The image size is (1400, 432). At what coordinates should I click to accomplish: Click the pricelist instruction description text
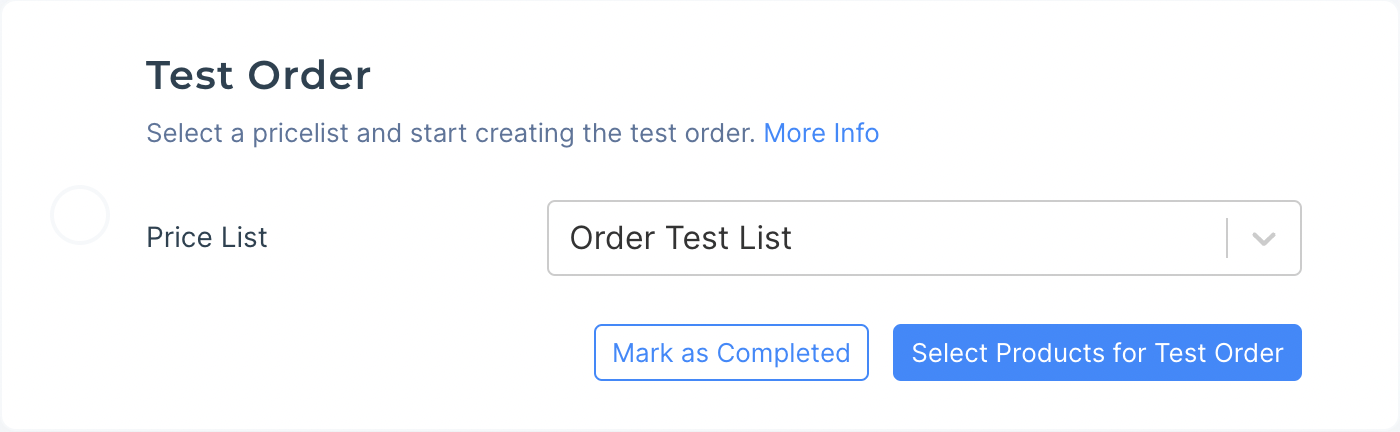click(x=450, y=133)
